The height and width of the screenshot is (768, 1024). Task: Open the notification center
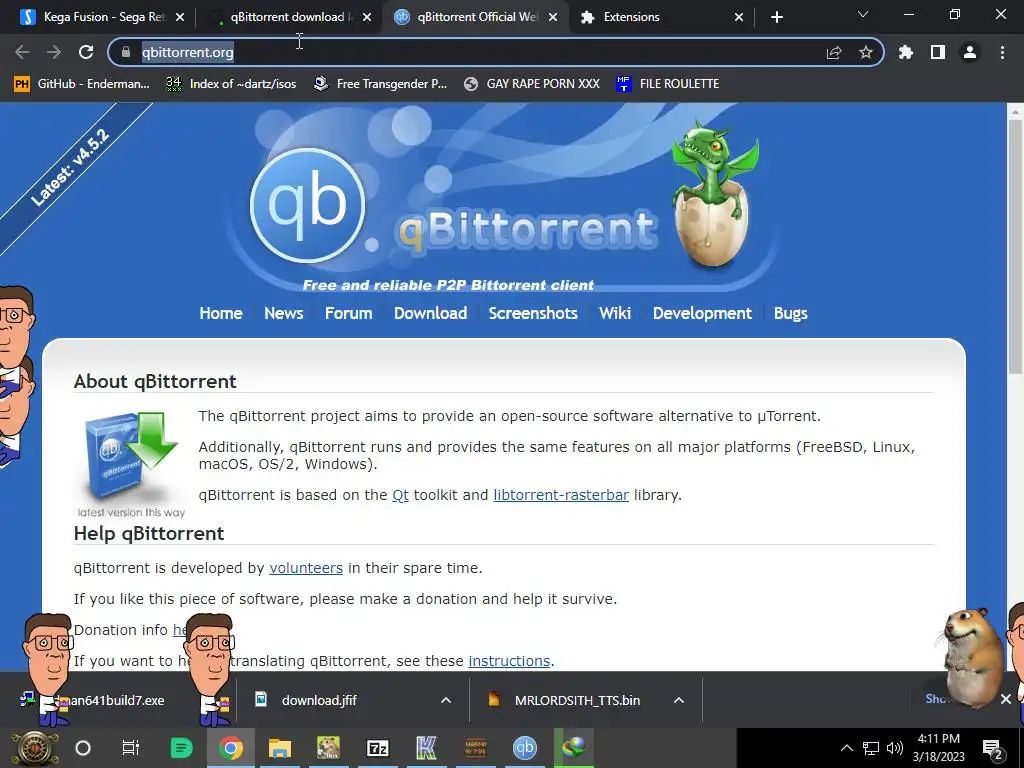pyautogui.click(x=993, y=748)
